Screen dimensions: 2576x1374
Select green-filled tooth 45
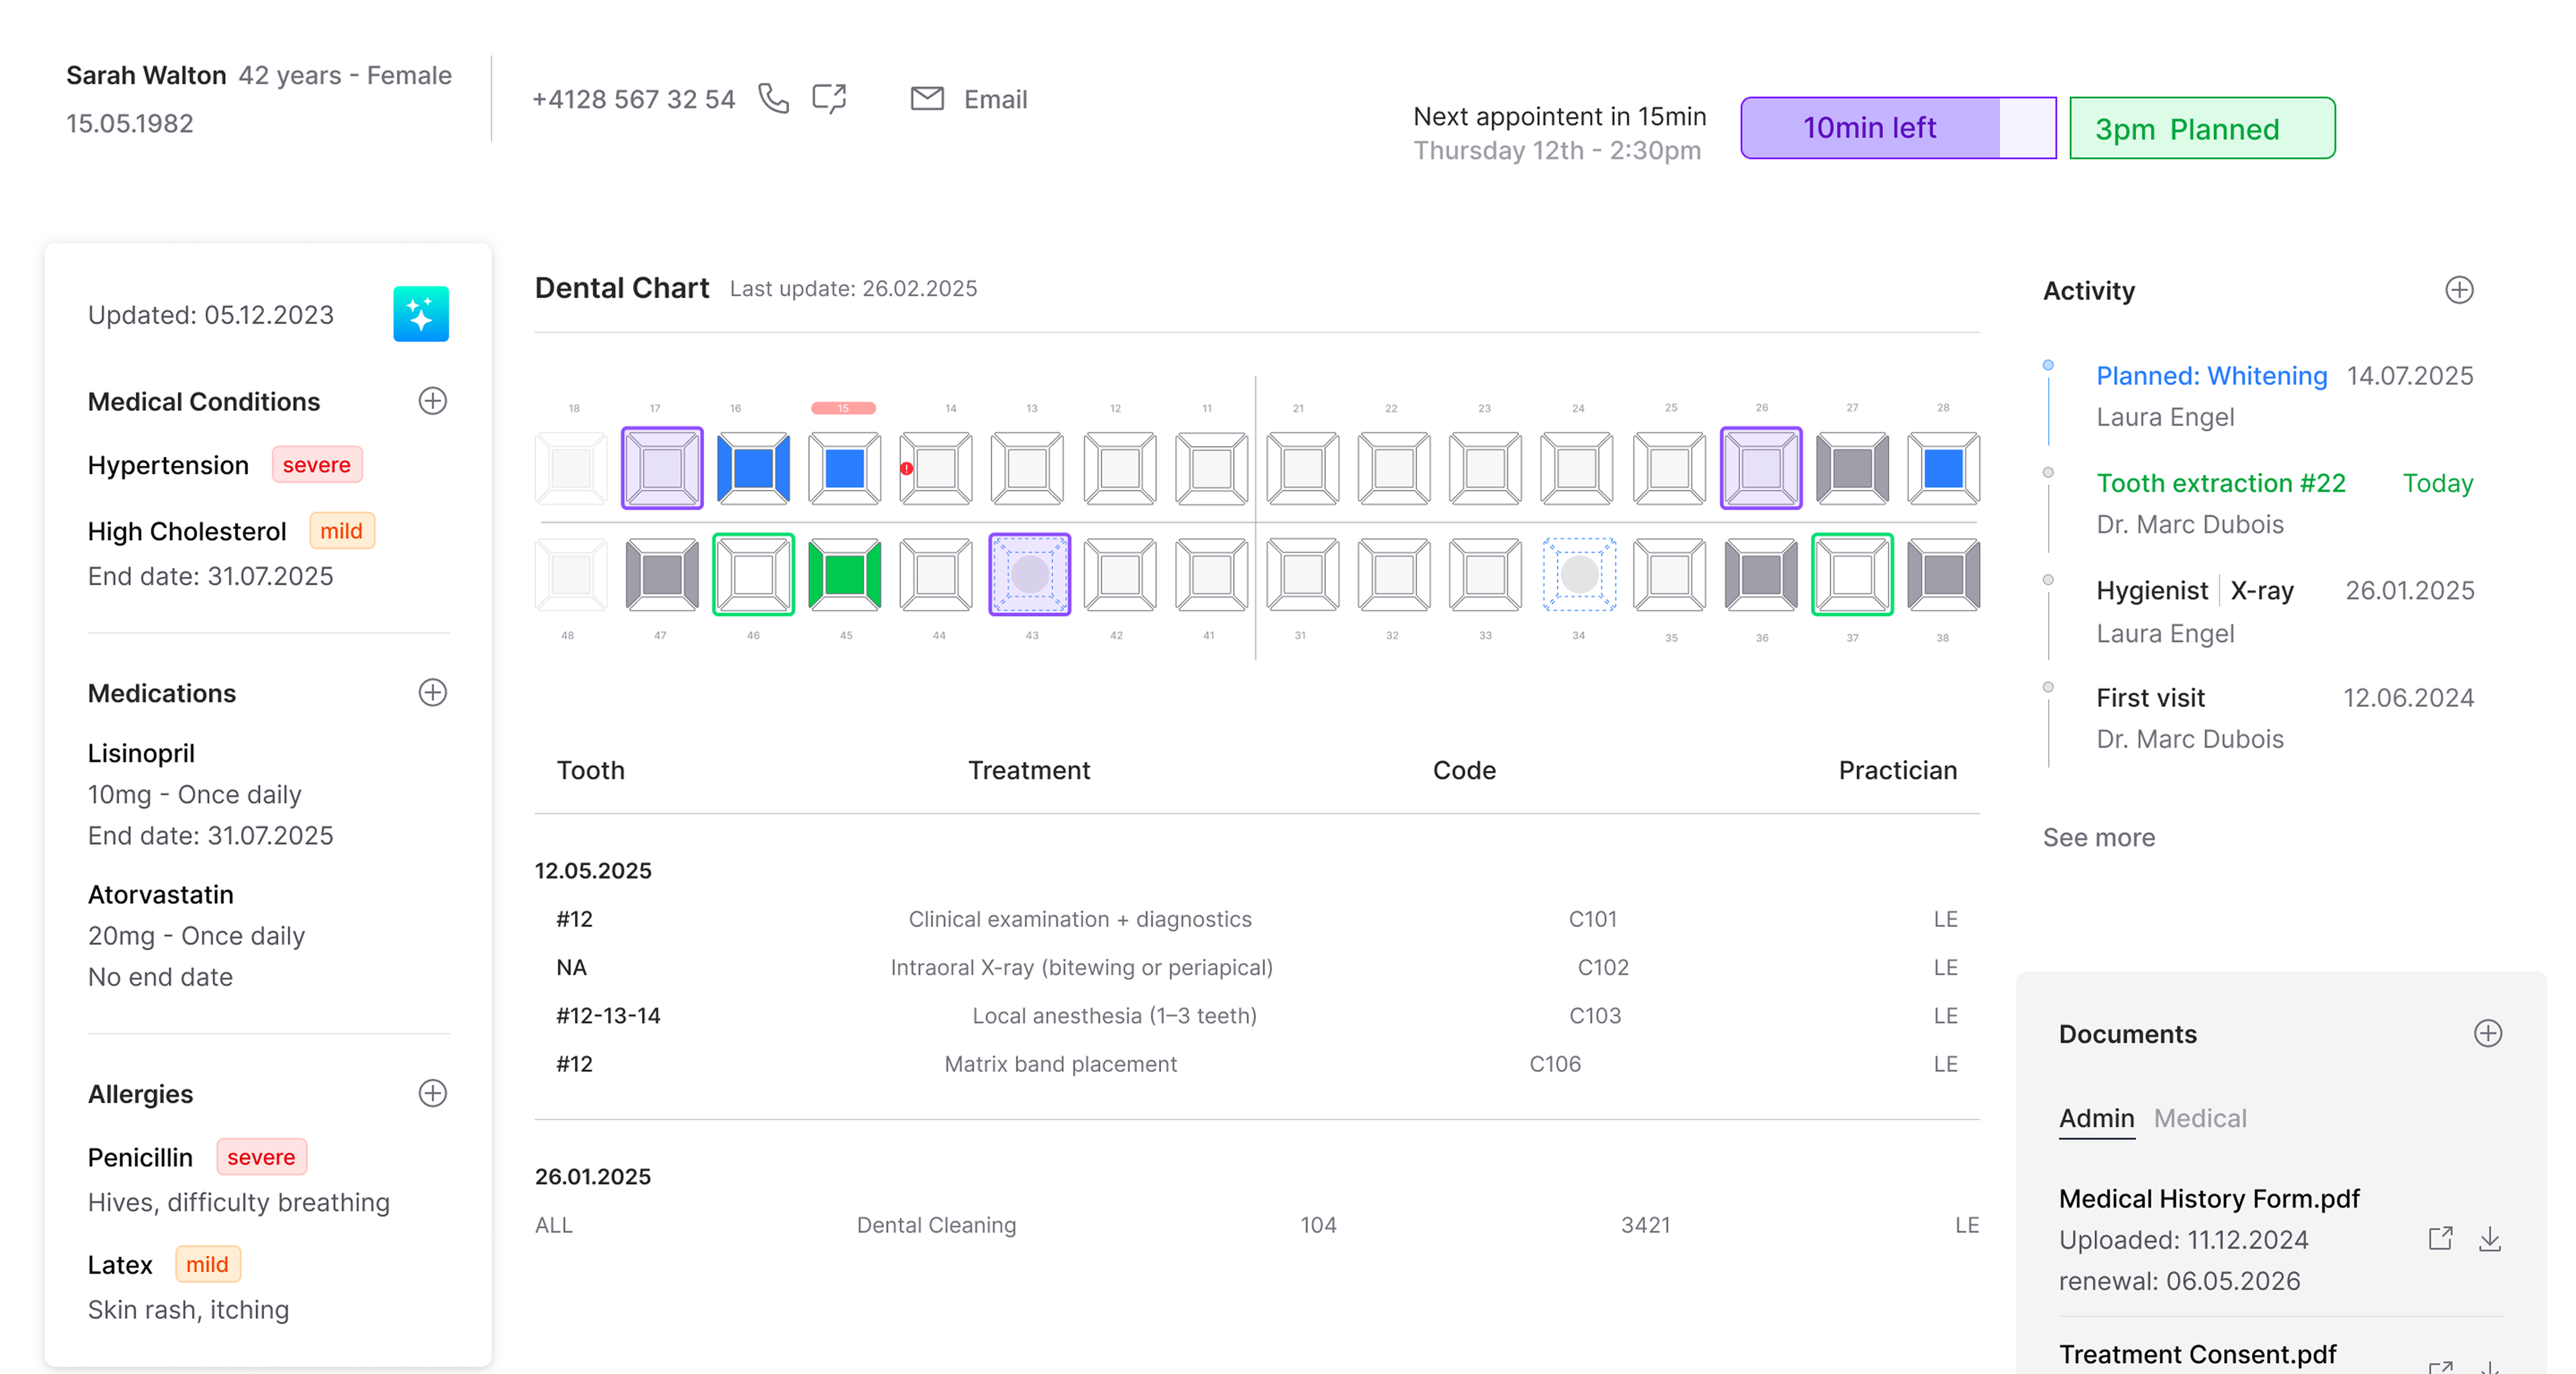click(x=845, y=575)
